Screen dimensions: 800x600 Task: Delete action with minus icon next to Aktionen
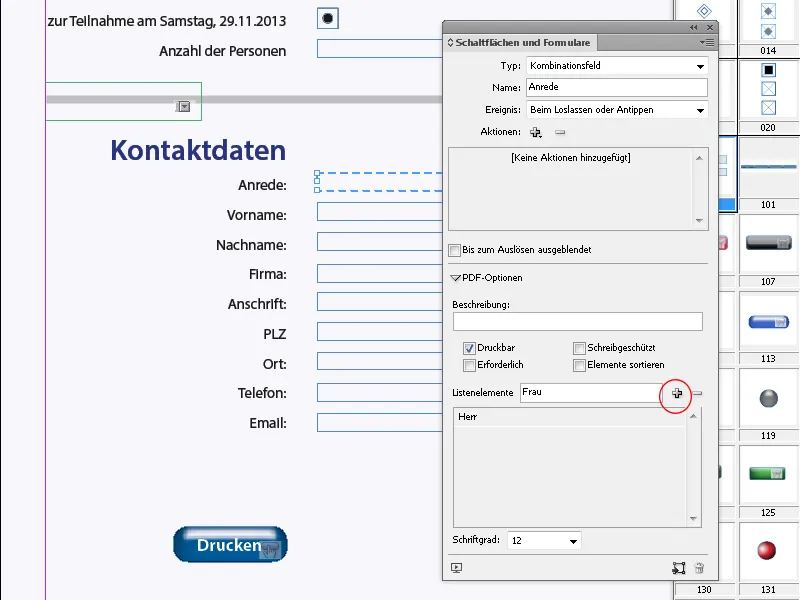pyautogui.click(x=560, y=132)
